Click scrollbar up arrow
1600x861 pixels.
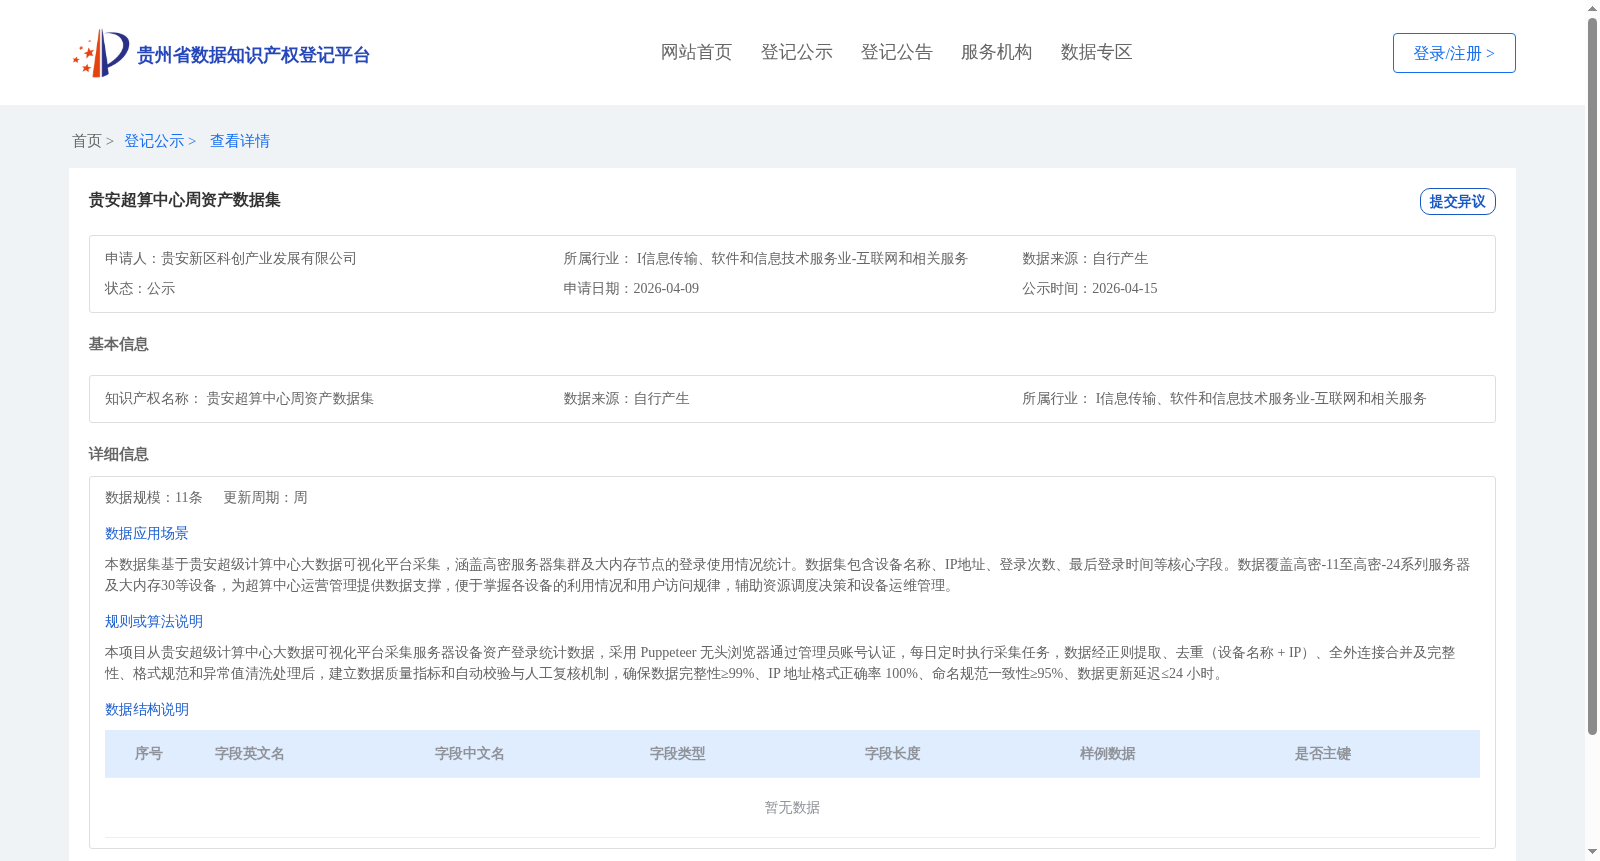pos(1592,8)
